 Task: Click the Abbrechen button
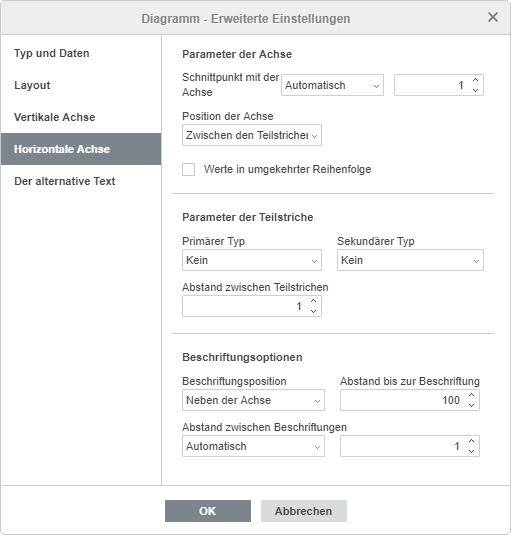(x=304, y=511)
